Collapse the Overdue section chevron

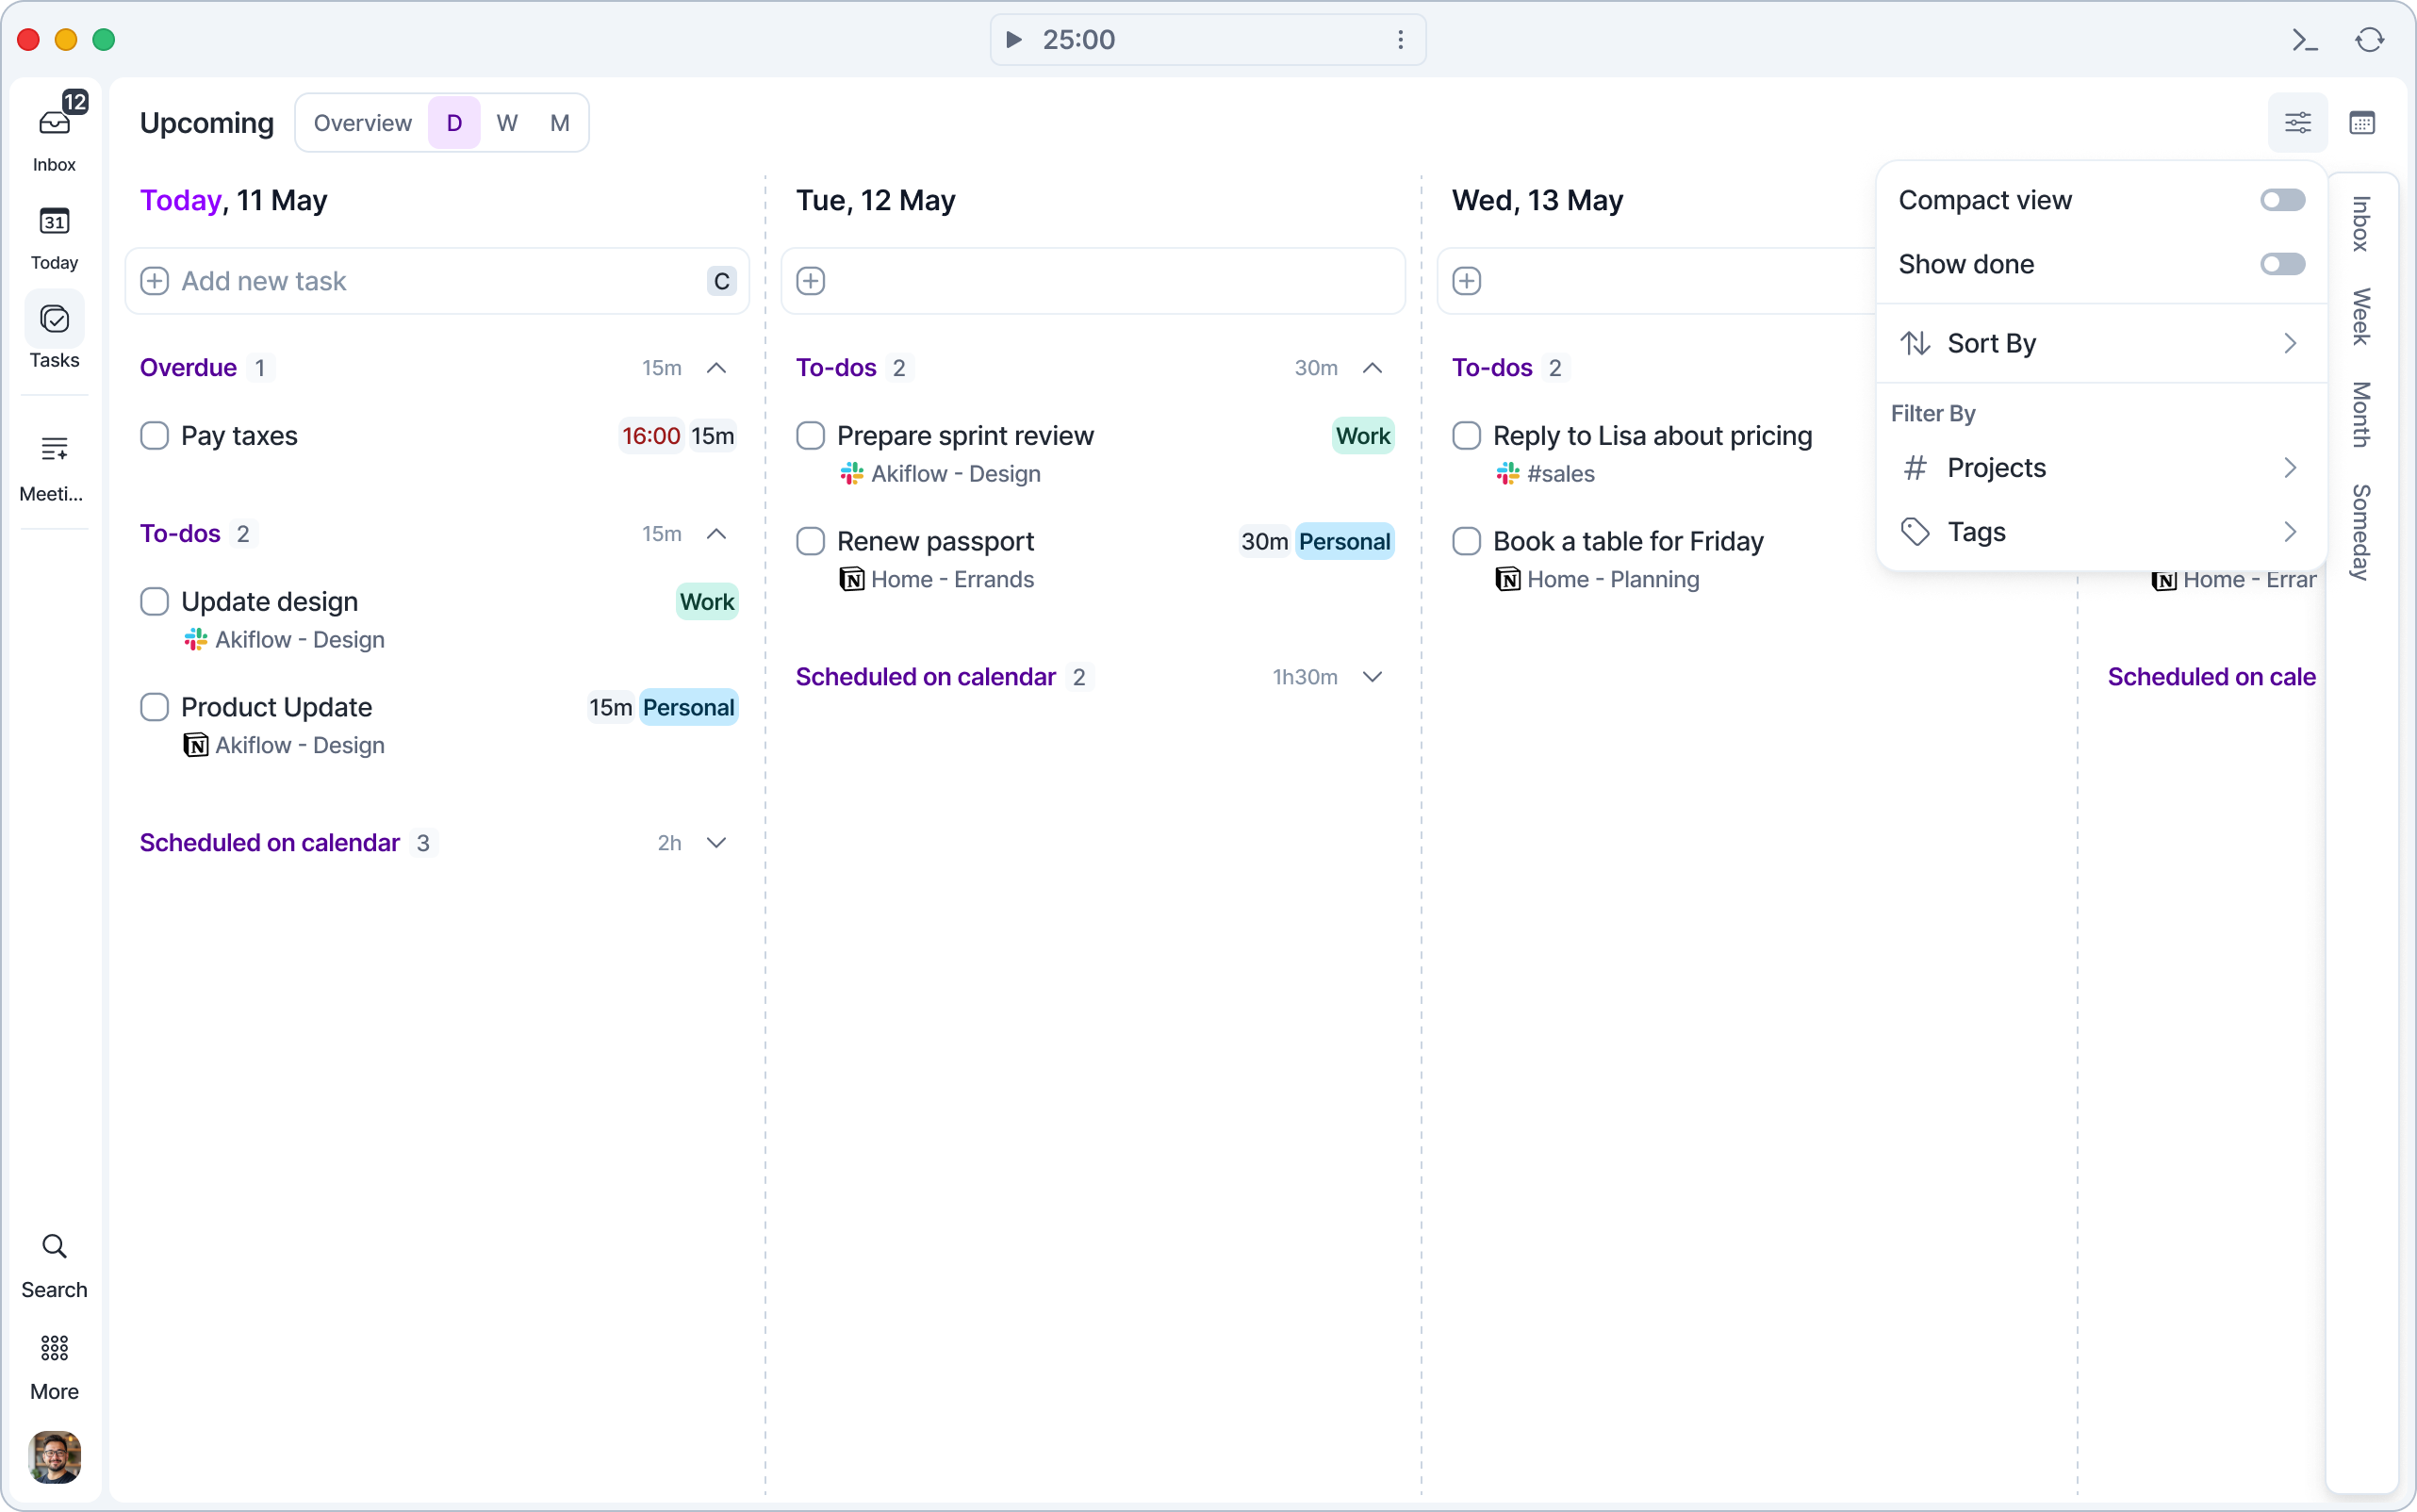716,368
